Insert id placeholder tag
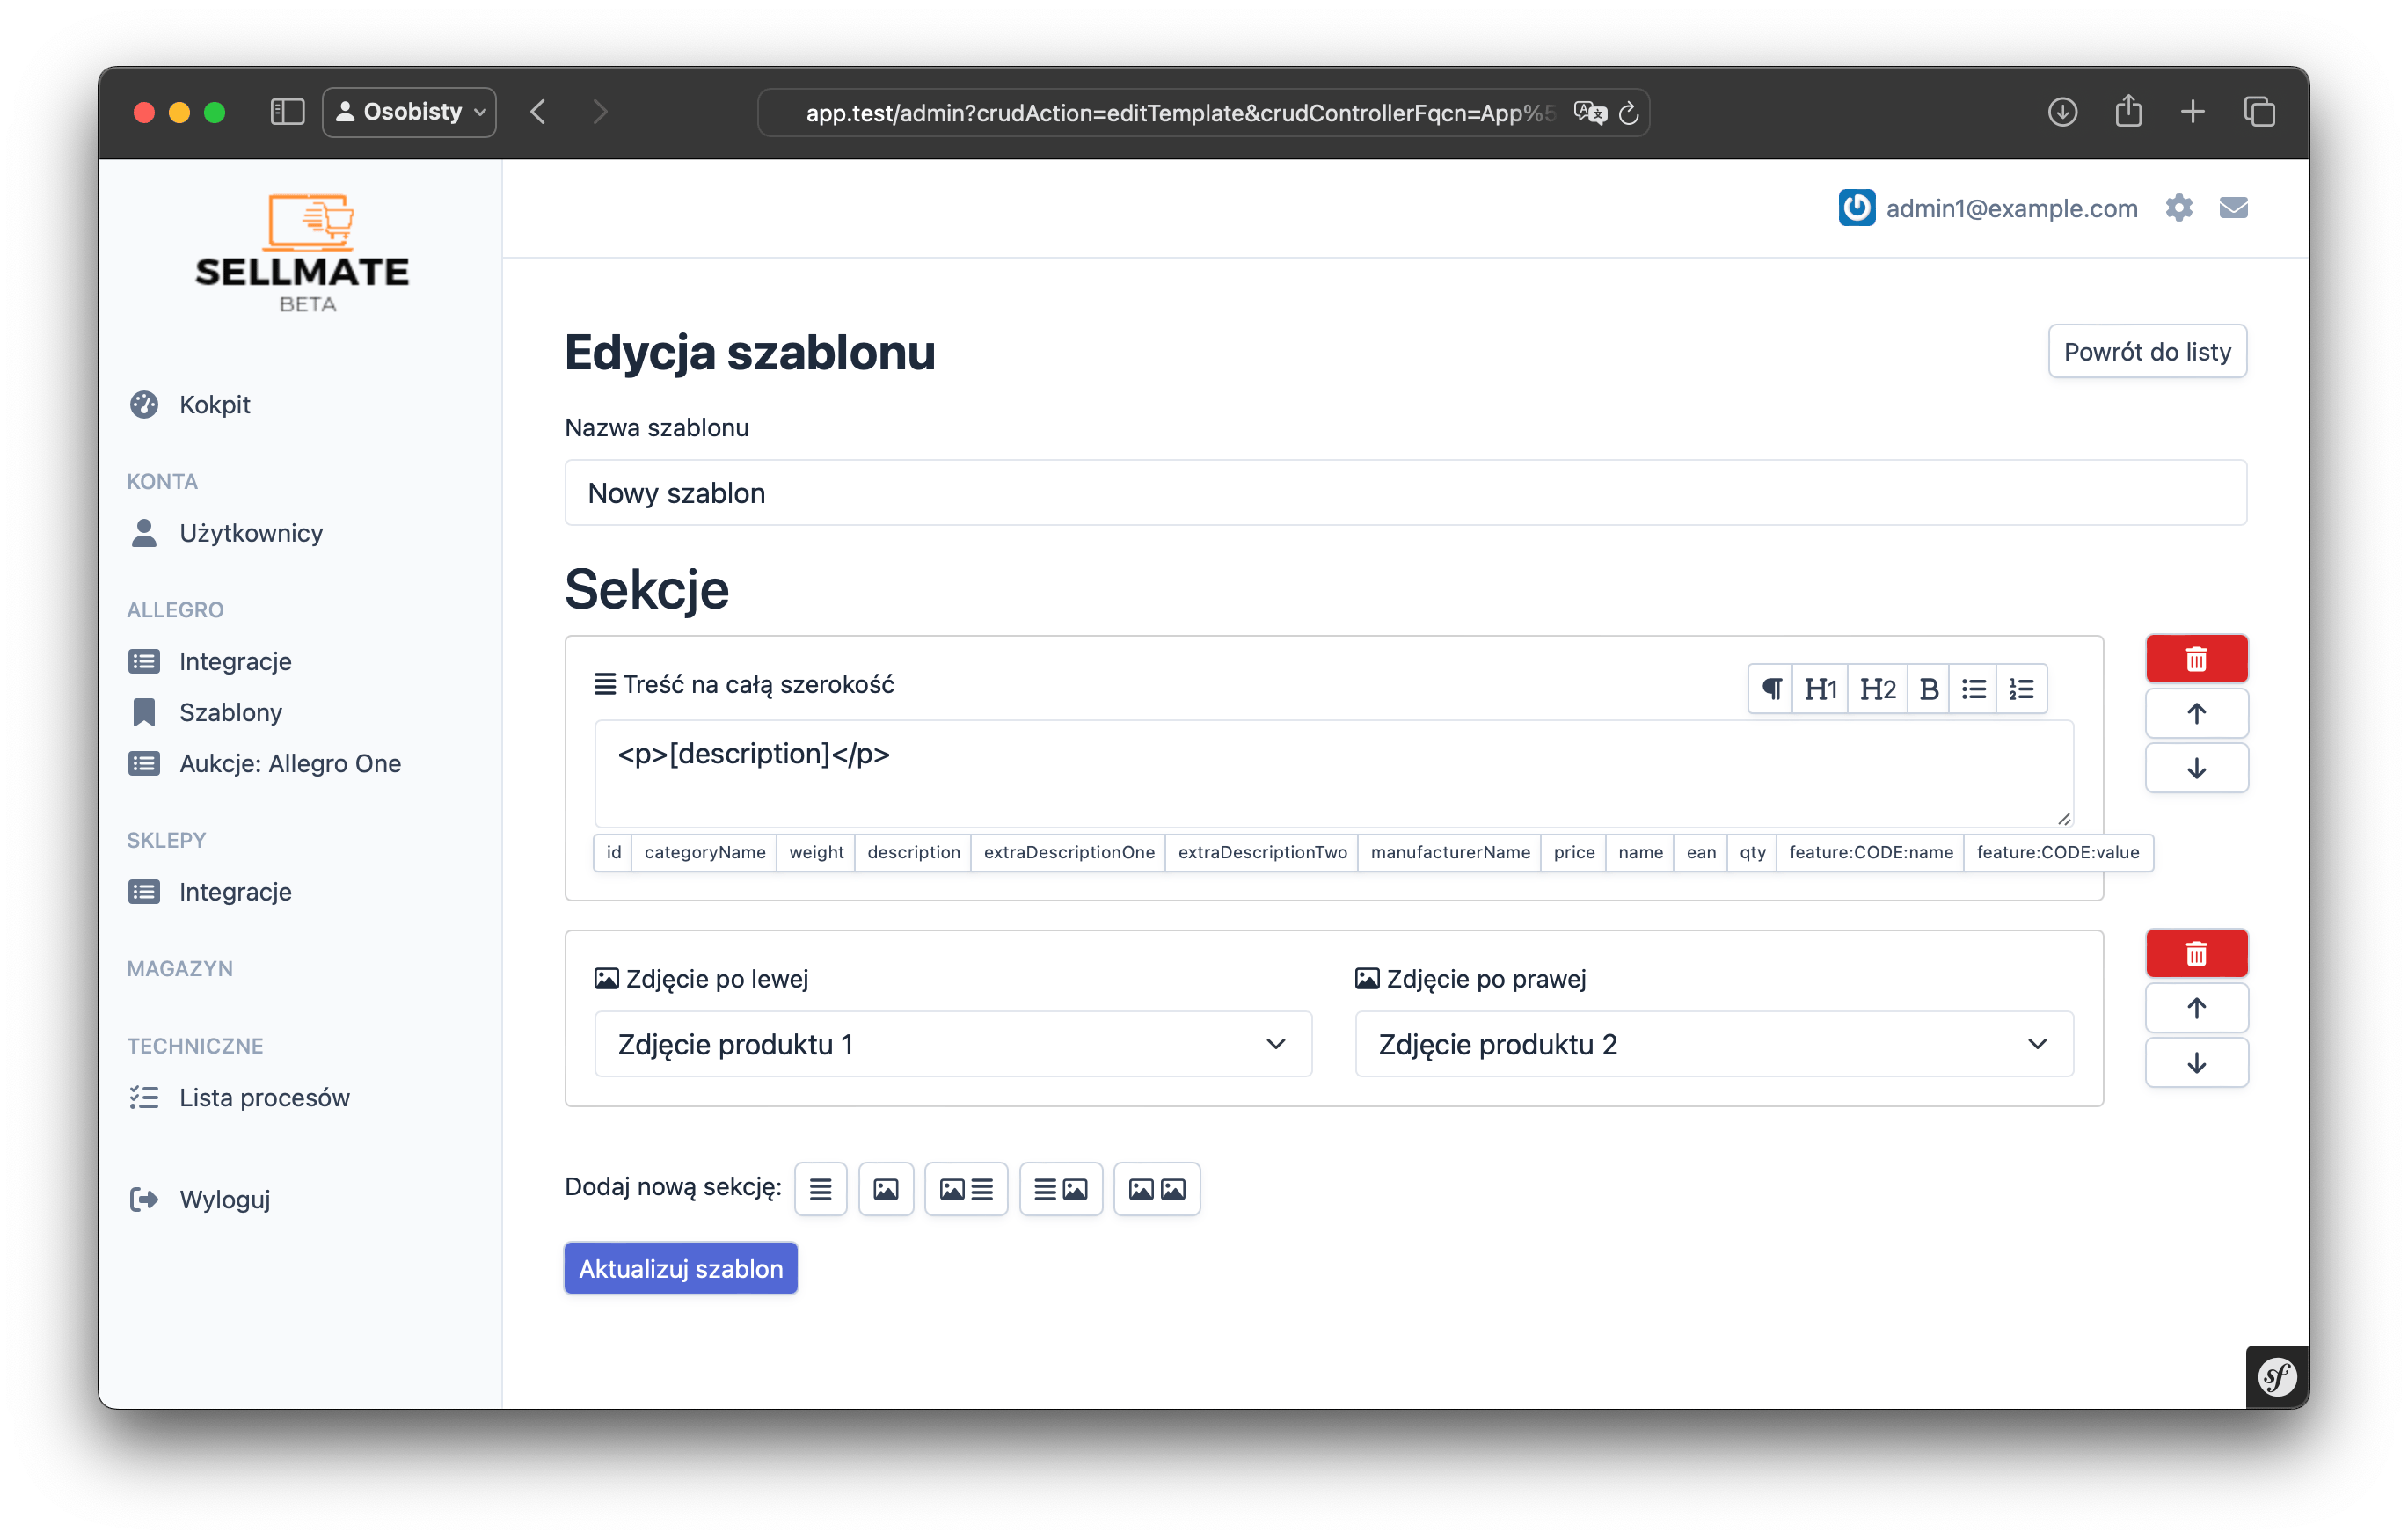Image resolution: width=2408 pixels, height=1539 pixels. pos(613,853)
